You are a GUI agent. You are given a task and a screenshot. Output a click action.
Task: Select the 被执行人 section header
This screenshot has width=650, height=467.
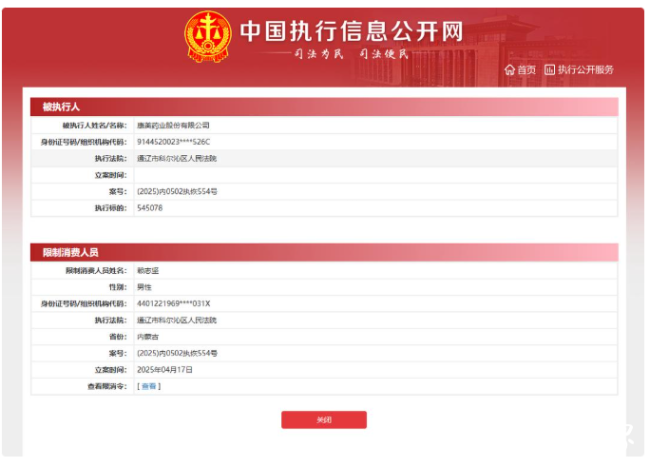click(x=61, y=106)
